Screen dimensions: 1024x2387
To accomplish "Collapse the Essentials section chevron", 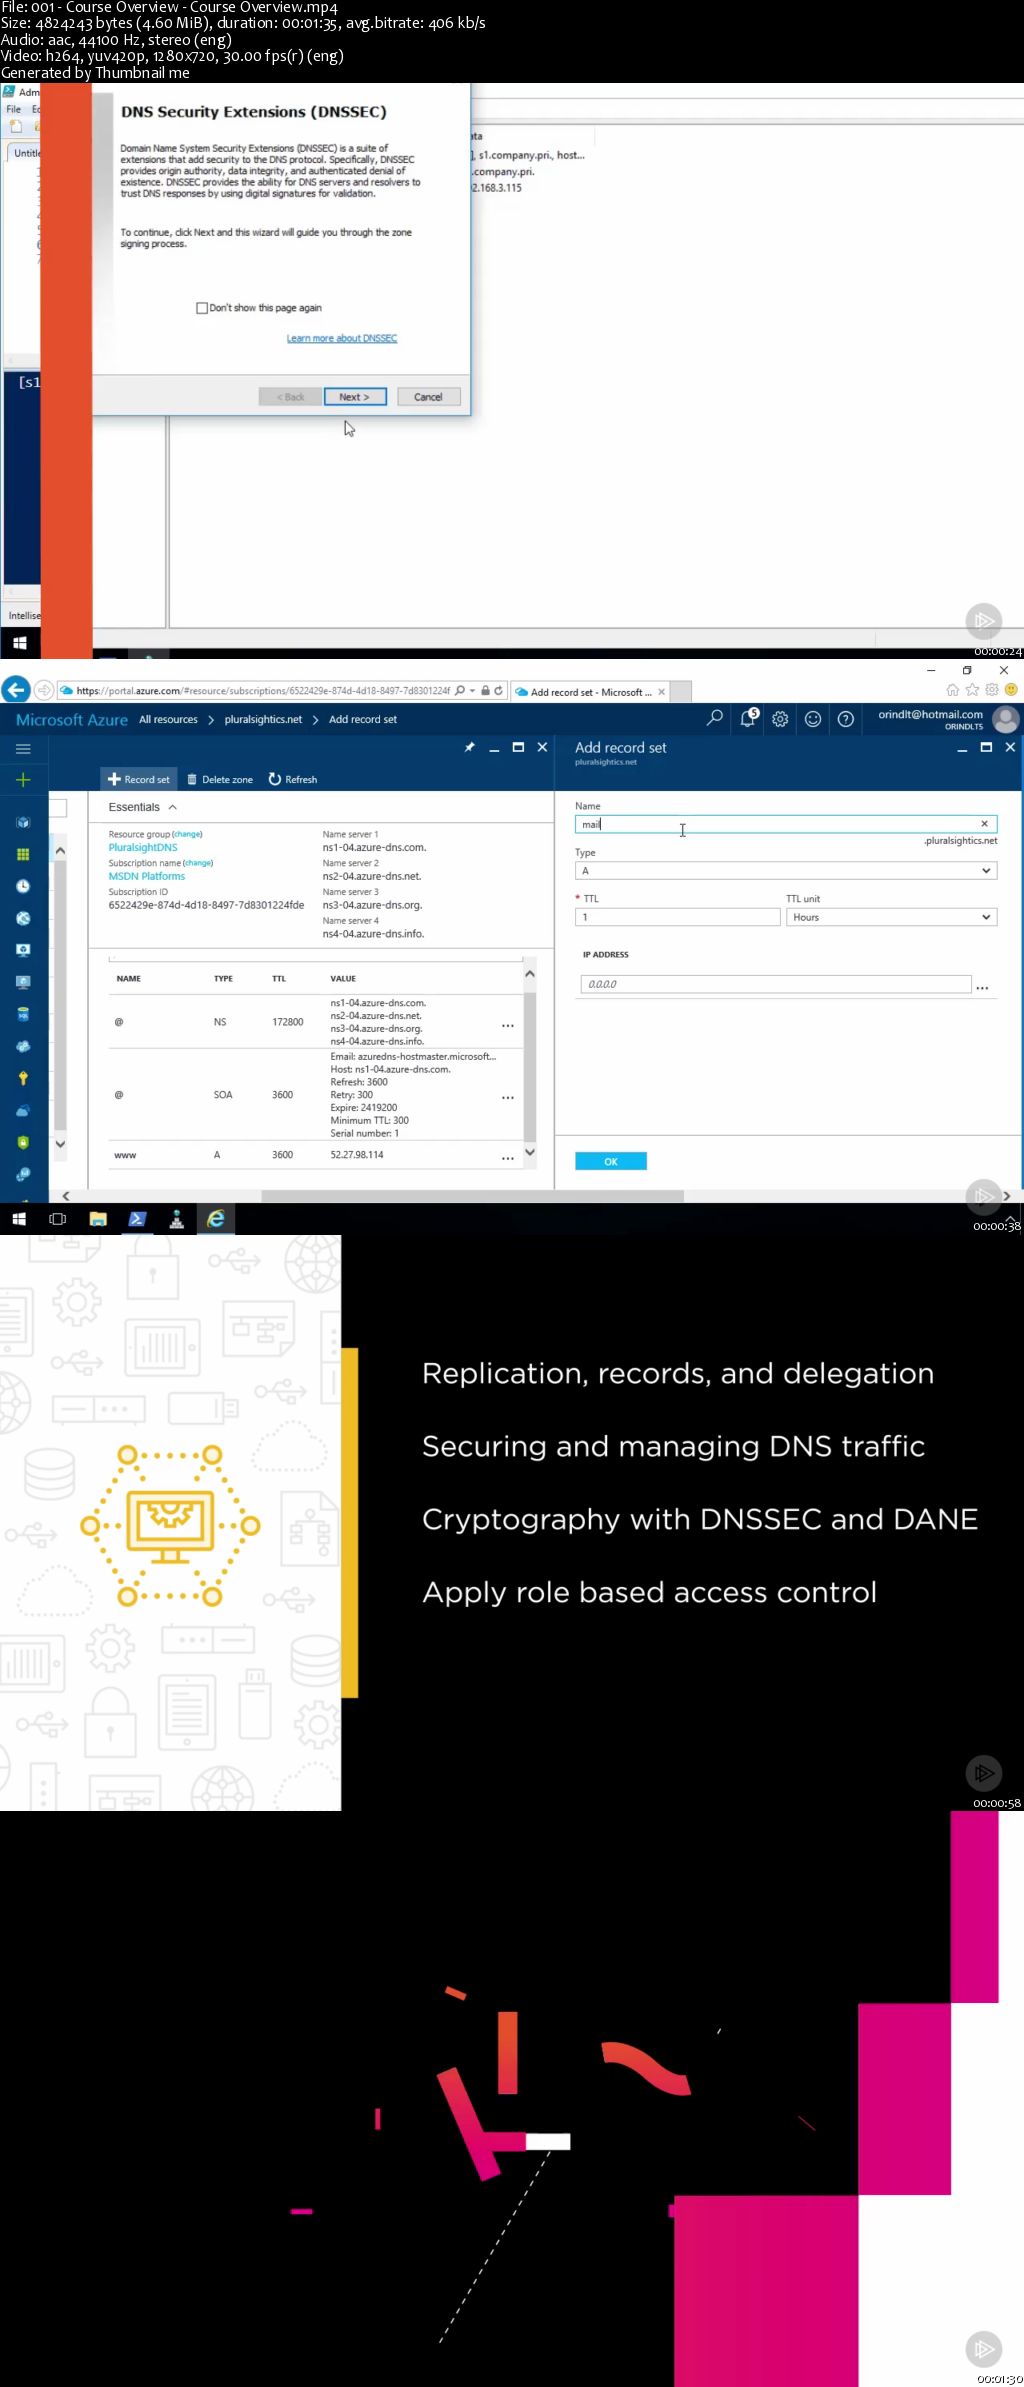I will tap(173, 807).
